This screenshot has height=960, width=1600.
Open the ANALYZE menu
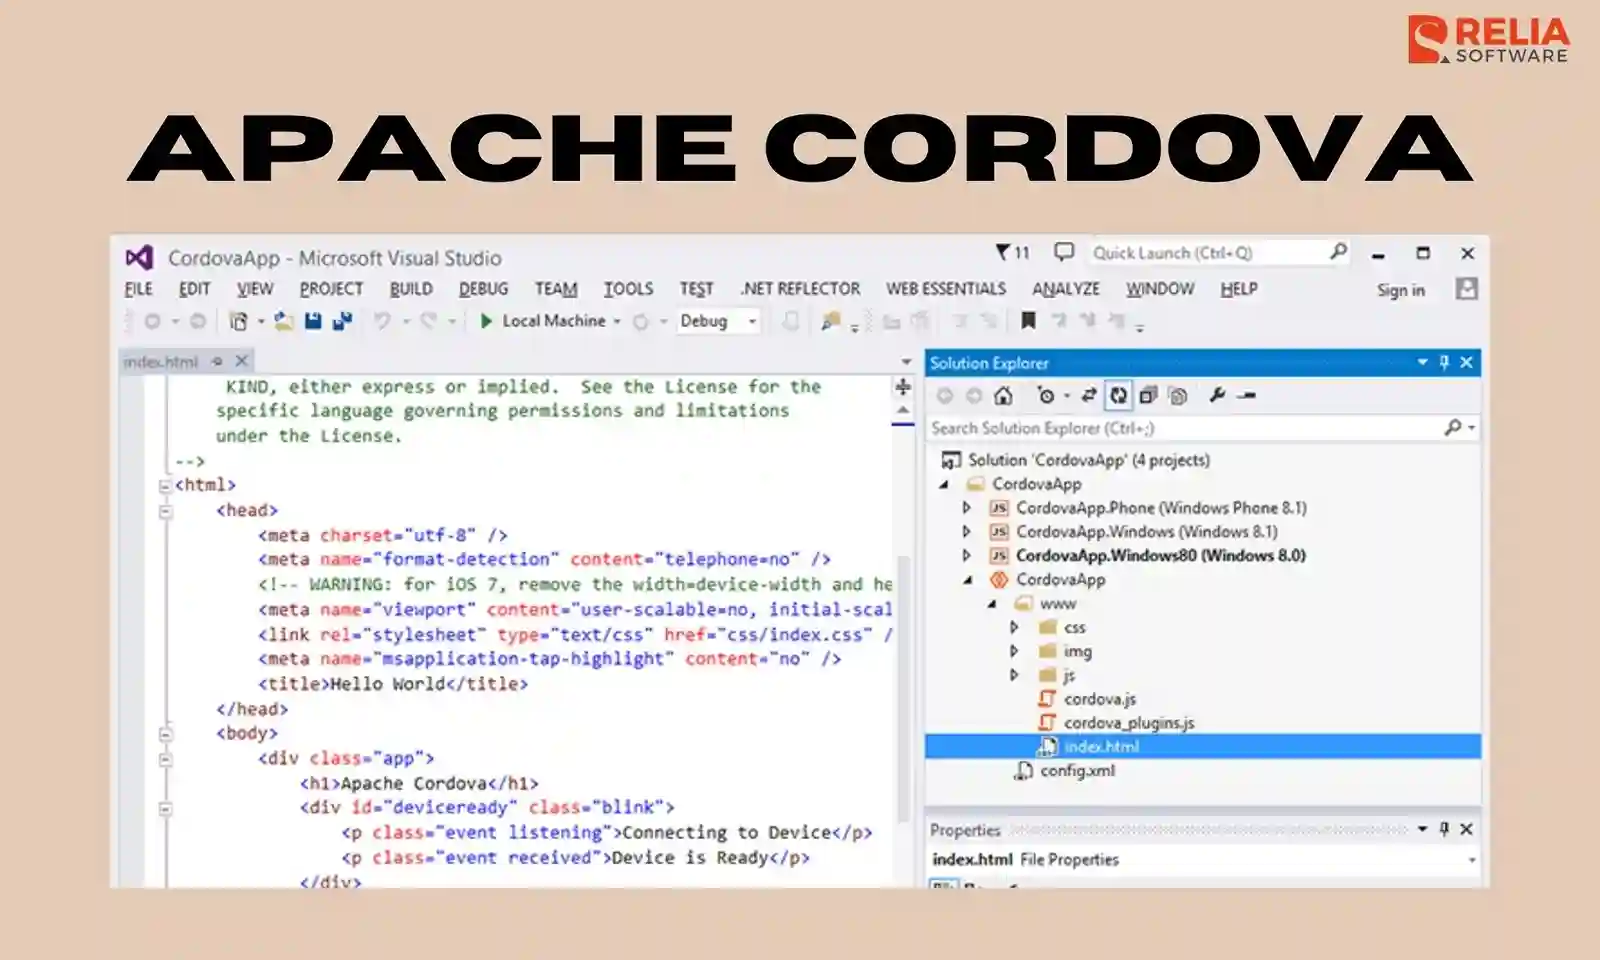click(1066, 289)
